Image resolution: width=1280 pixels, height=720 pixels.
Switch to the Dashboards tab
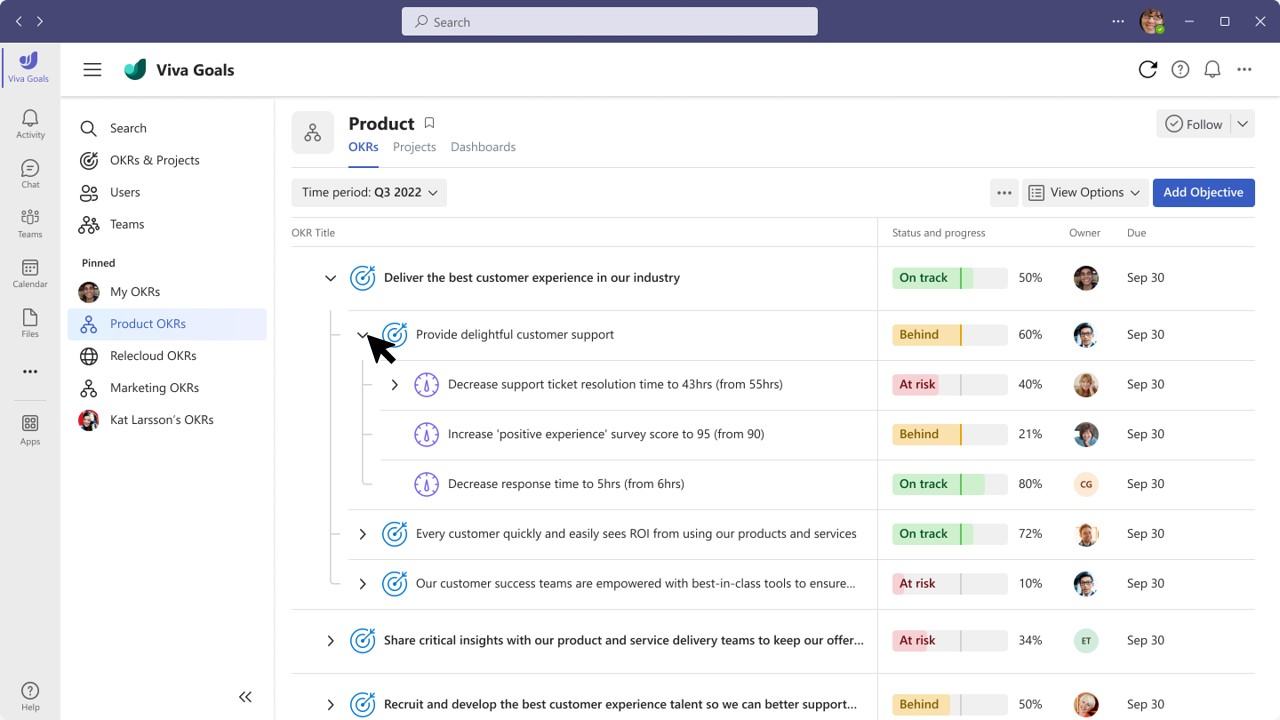(x=483, y=147)
